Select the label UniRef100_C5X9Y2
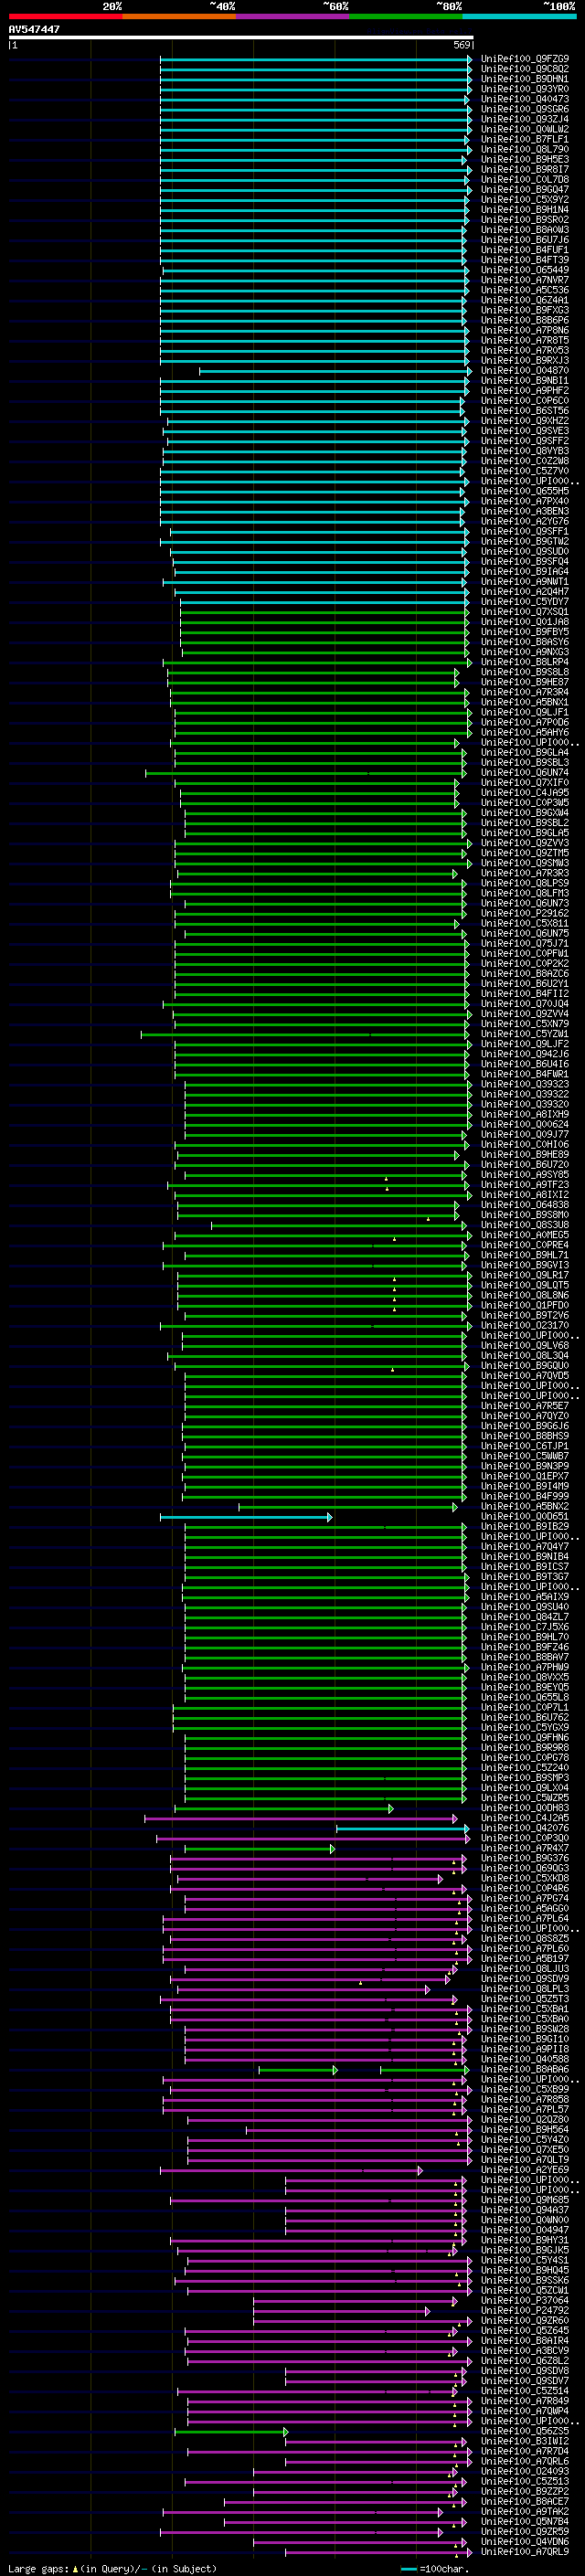This screenshot has height=2576, width=585. pyautogui.click(x=525, y=199)
